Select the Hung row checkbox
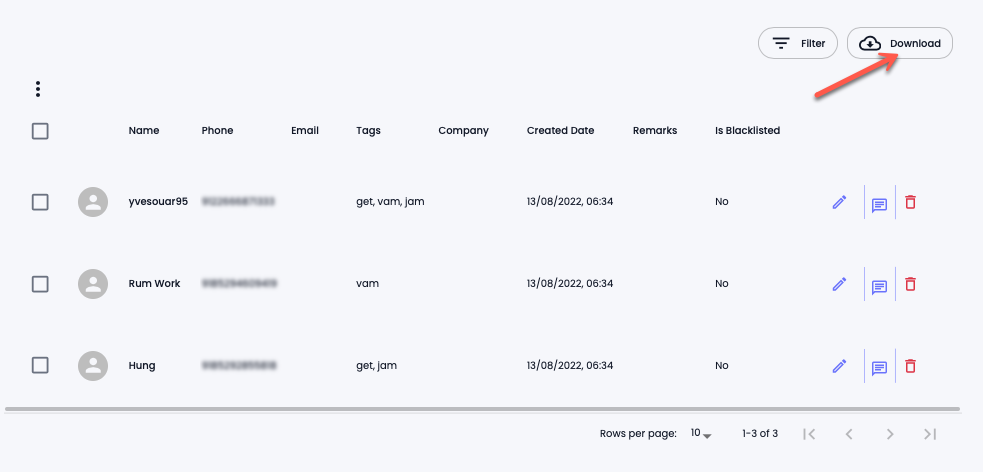The width and height of the screenshot is (983, 472). (40, 365)
